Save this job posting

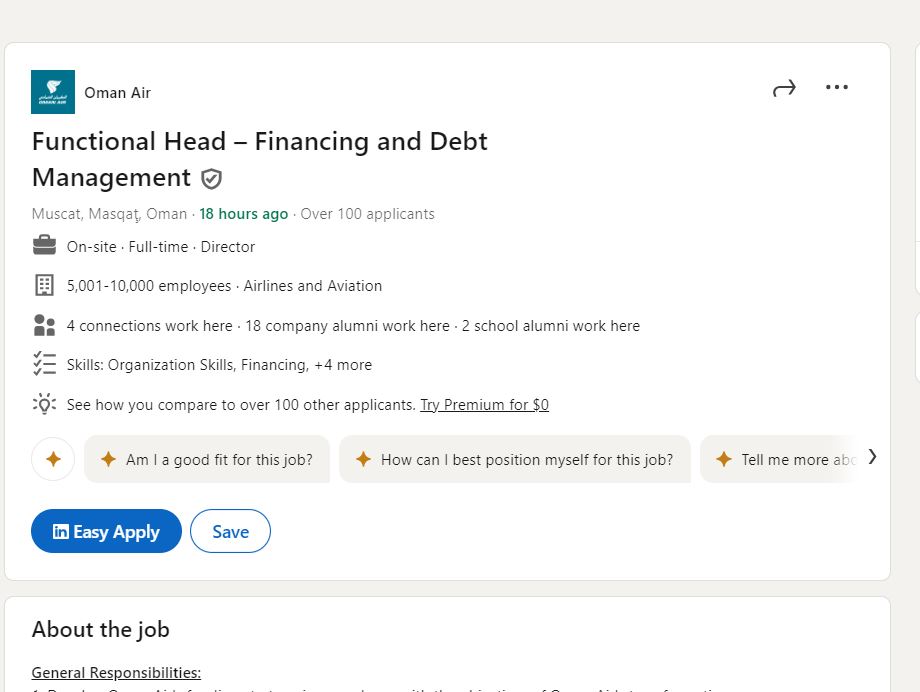[231, 531]
